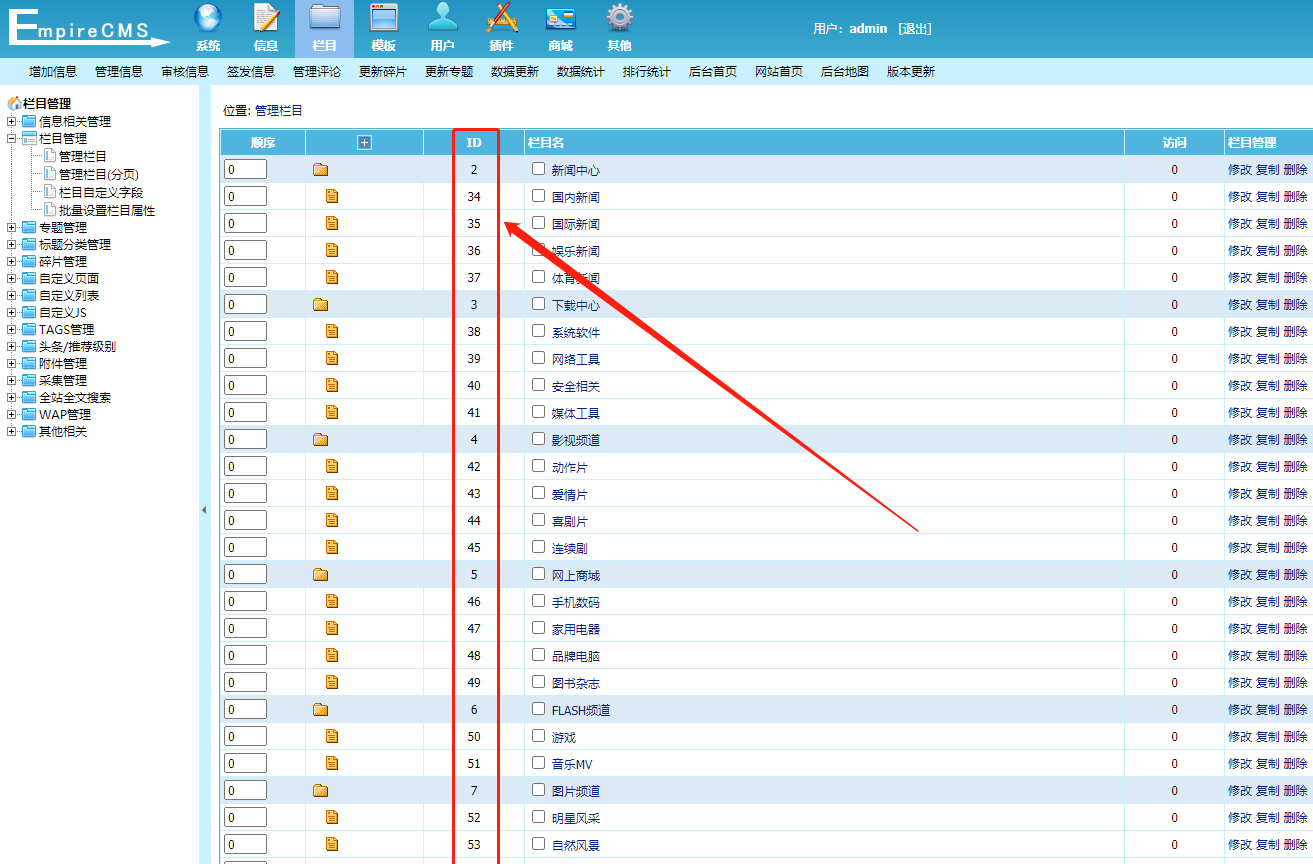
Task: Click the folder icon beside 新闻中心 row
Action: click(320, 170)
